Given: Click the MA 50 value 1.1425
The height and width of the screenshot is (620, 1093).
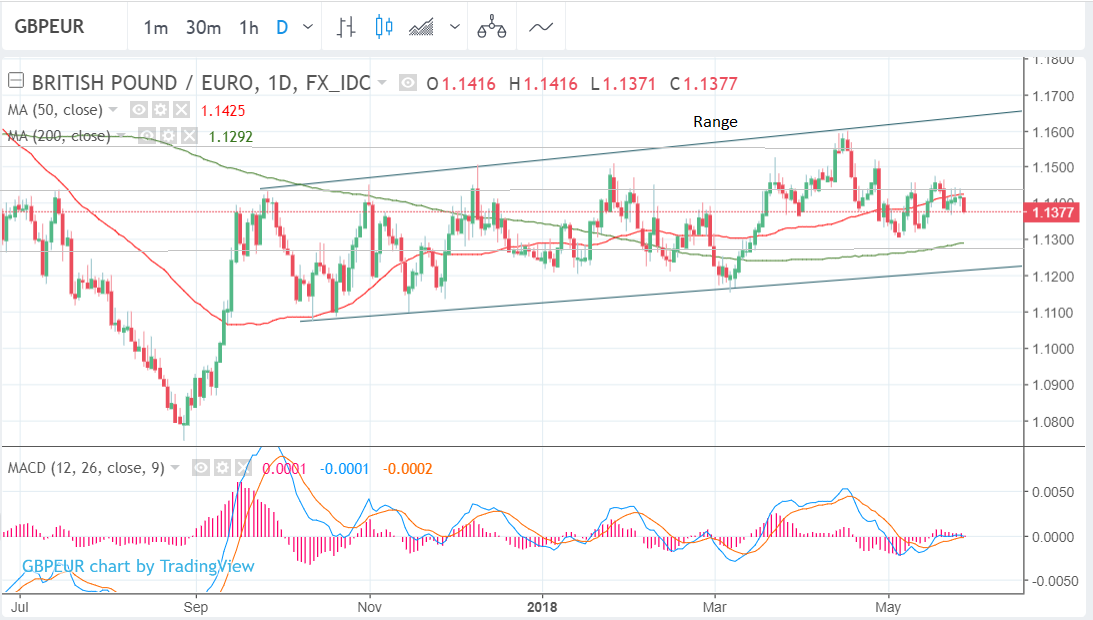Looking at the screenshot, I should tap(223, 110).
